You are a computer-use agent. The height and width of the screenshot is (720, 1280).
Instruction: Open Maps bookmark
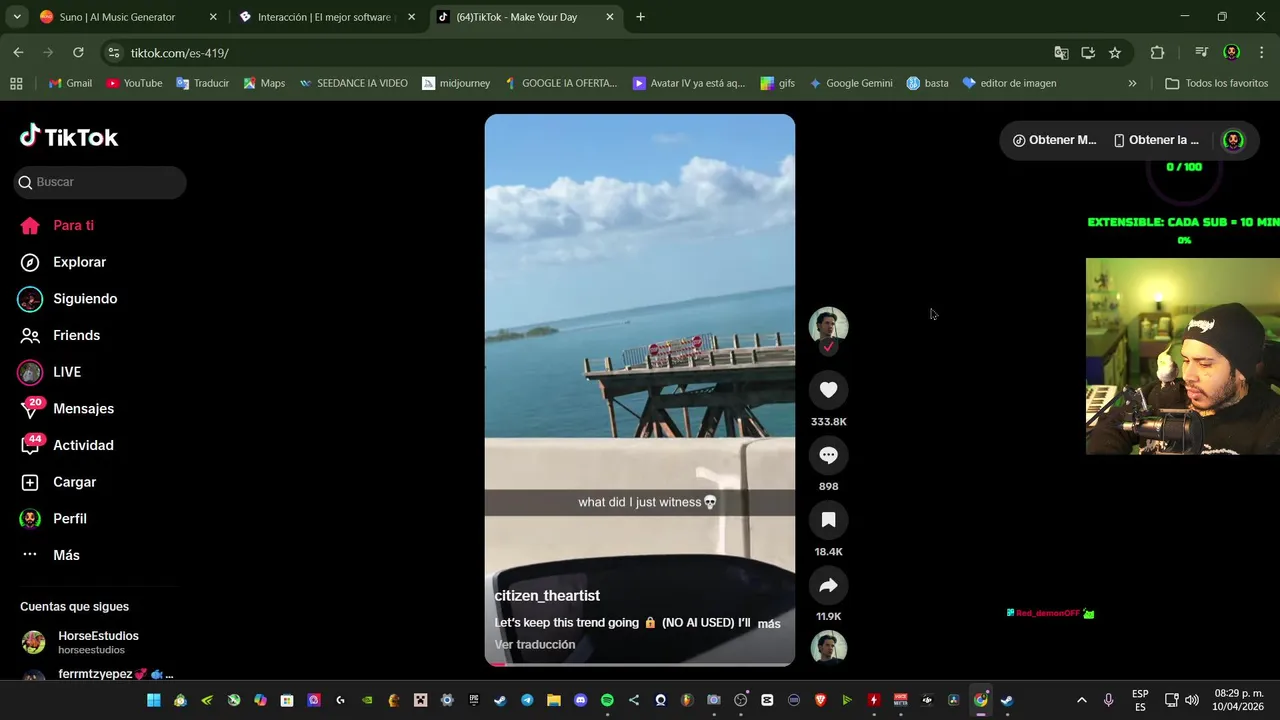[264, 83]
